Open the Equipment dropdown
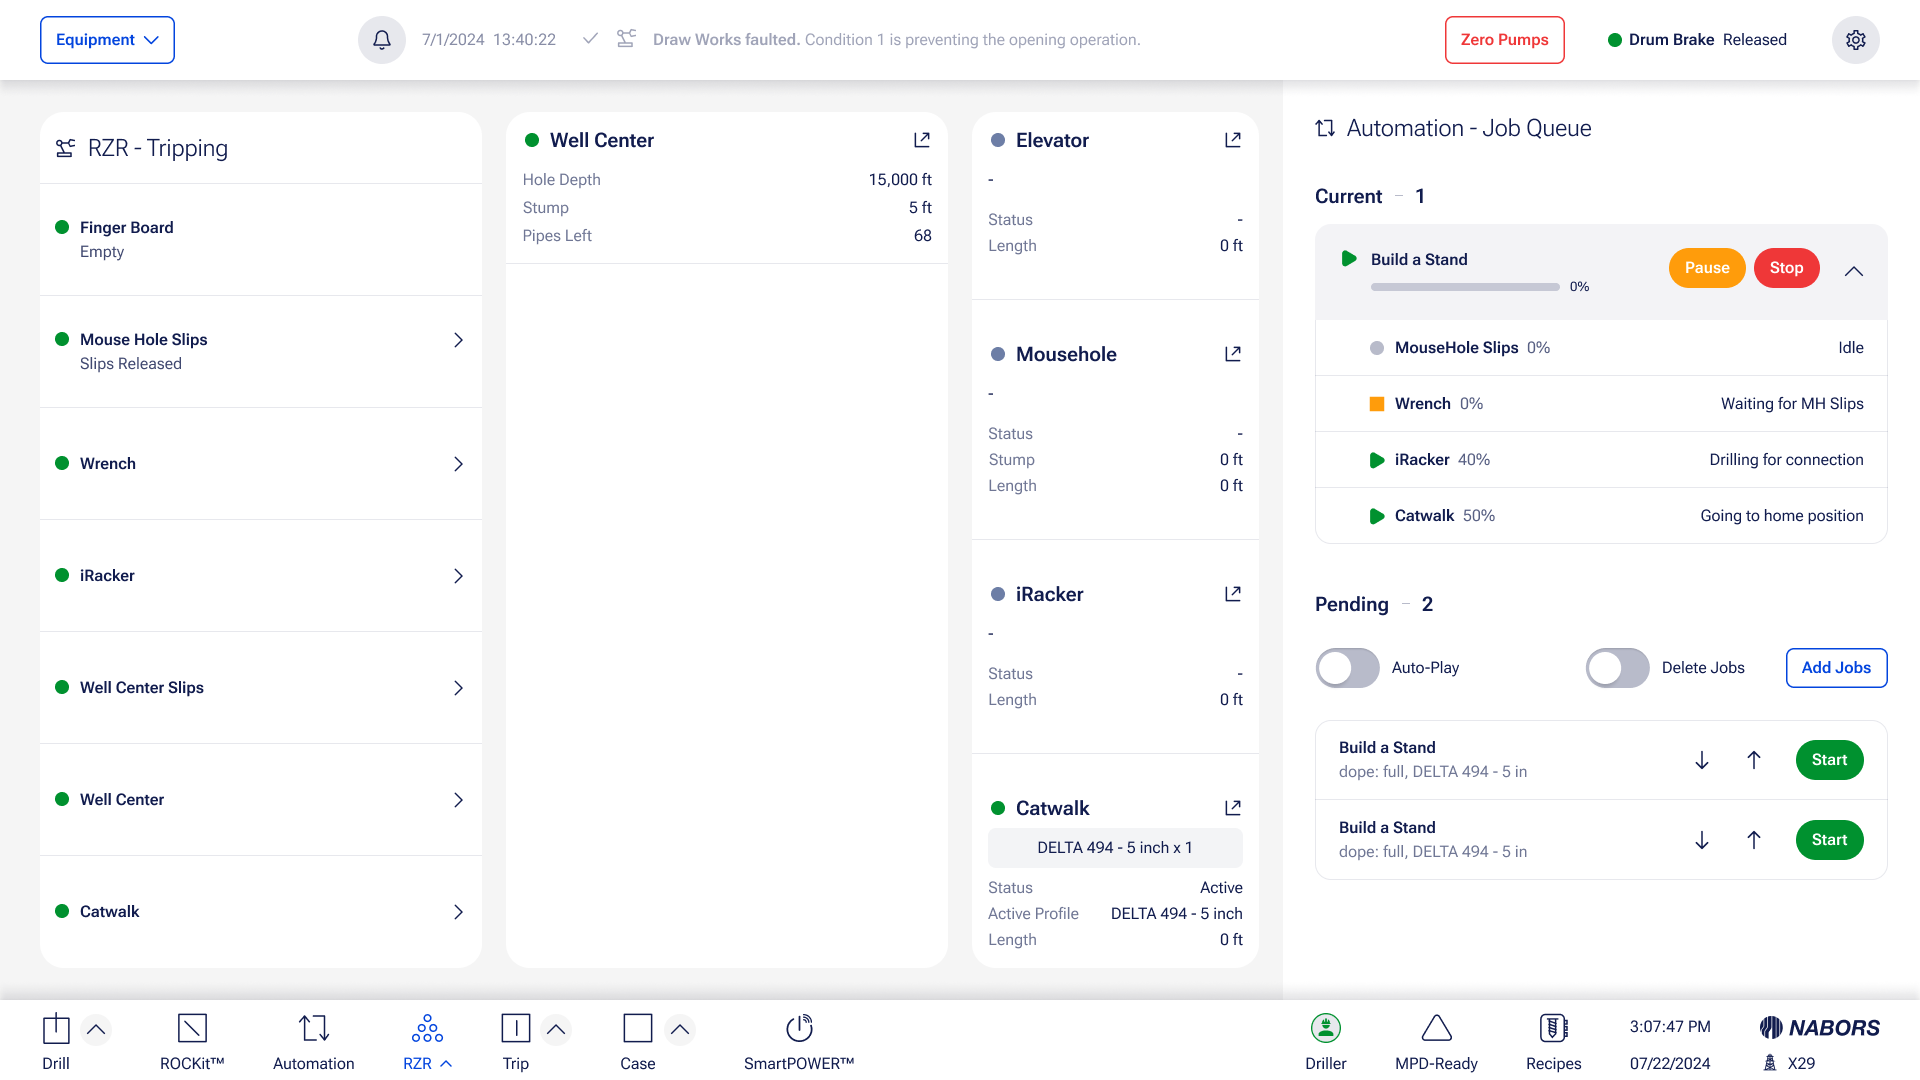 pos(107,40)
